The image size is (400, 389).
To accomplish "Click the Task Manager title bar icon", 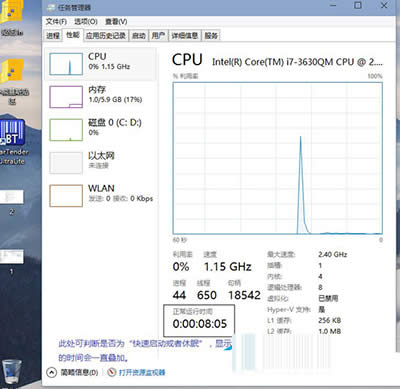I will point(51,7).
